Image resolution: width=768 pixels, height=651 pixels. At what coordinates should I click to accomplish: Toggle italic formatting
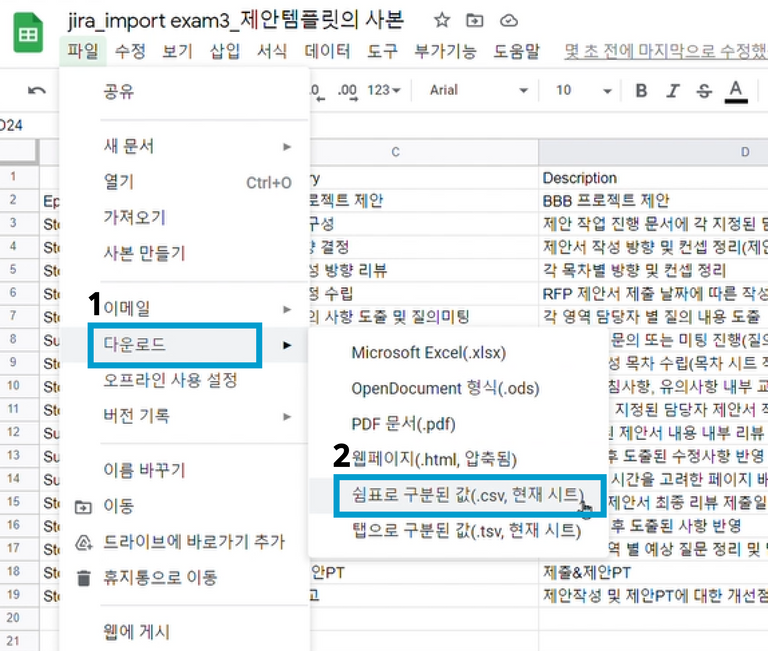[673, 91]
